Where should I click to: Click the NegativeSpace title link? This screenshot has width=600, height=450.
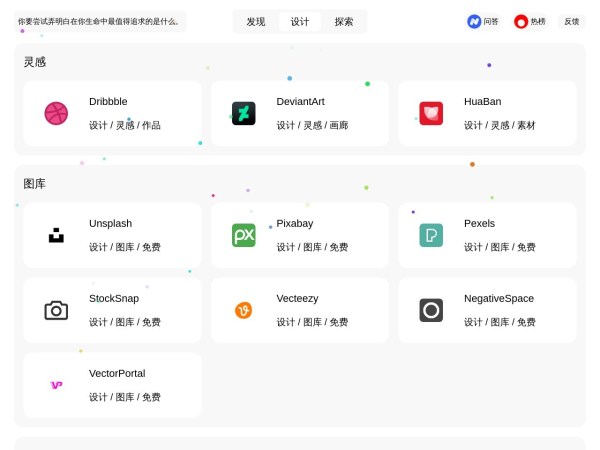coord(498,298)
